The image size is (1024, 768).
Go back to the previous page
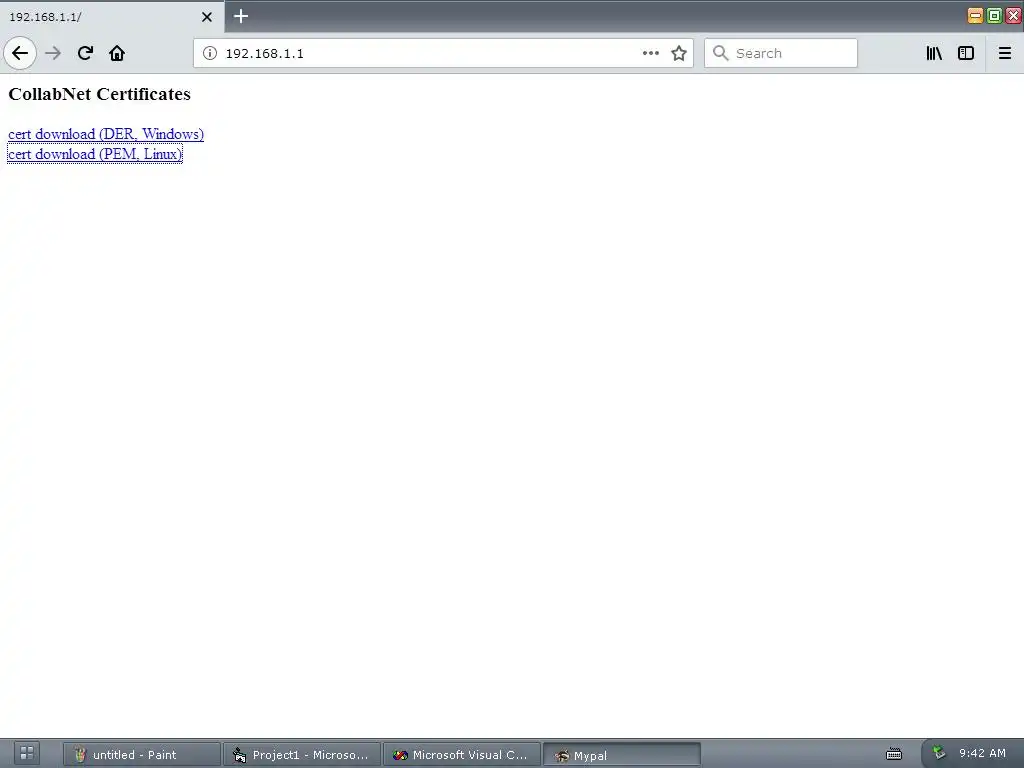click(20, 53)
